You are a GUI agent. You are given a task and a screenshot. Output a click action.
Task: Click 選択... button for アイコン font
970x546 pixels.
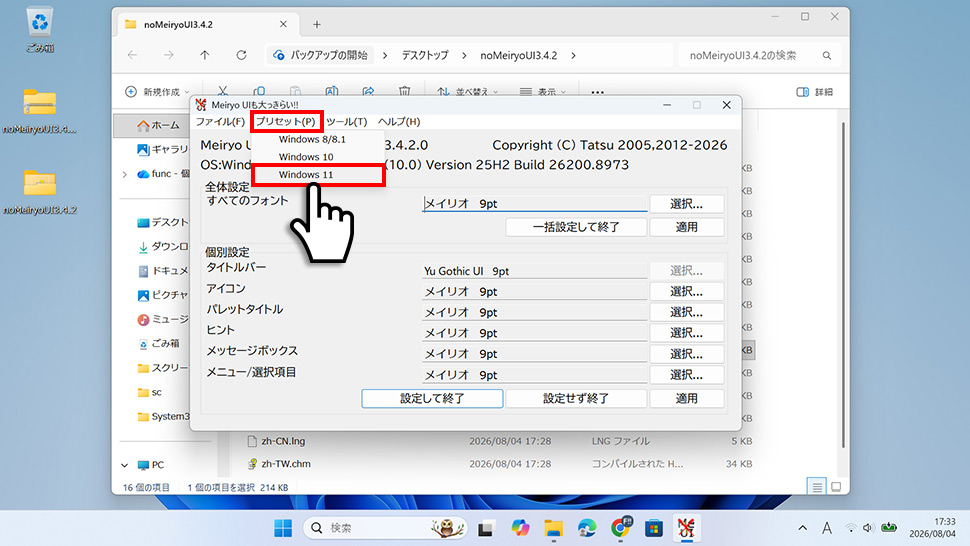pos(686,291)
